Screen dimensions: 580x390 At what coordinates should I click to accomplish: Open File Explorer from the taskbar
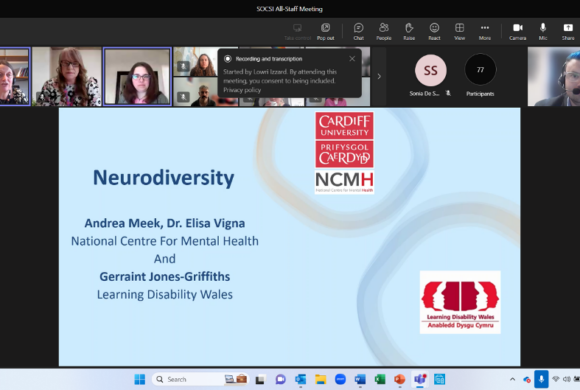tap(320, 379)
